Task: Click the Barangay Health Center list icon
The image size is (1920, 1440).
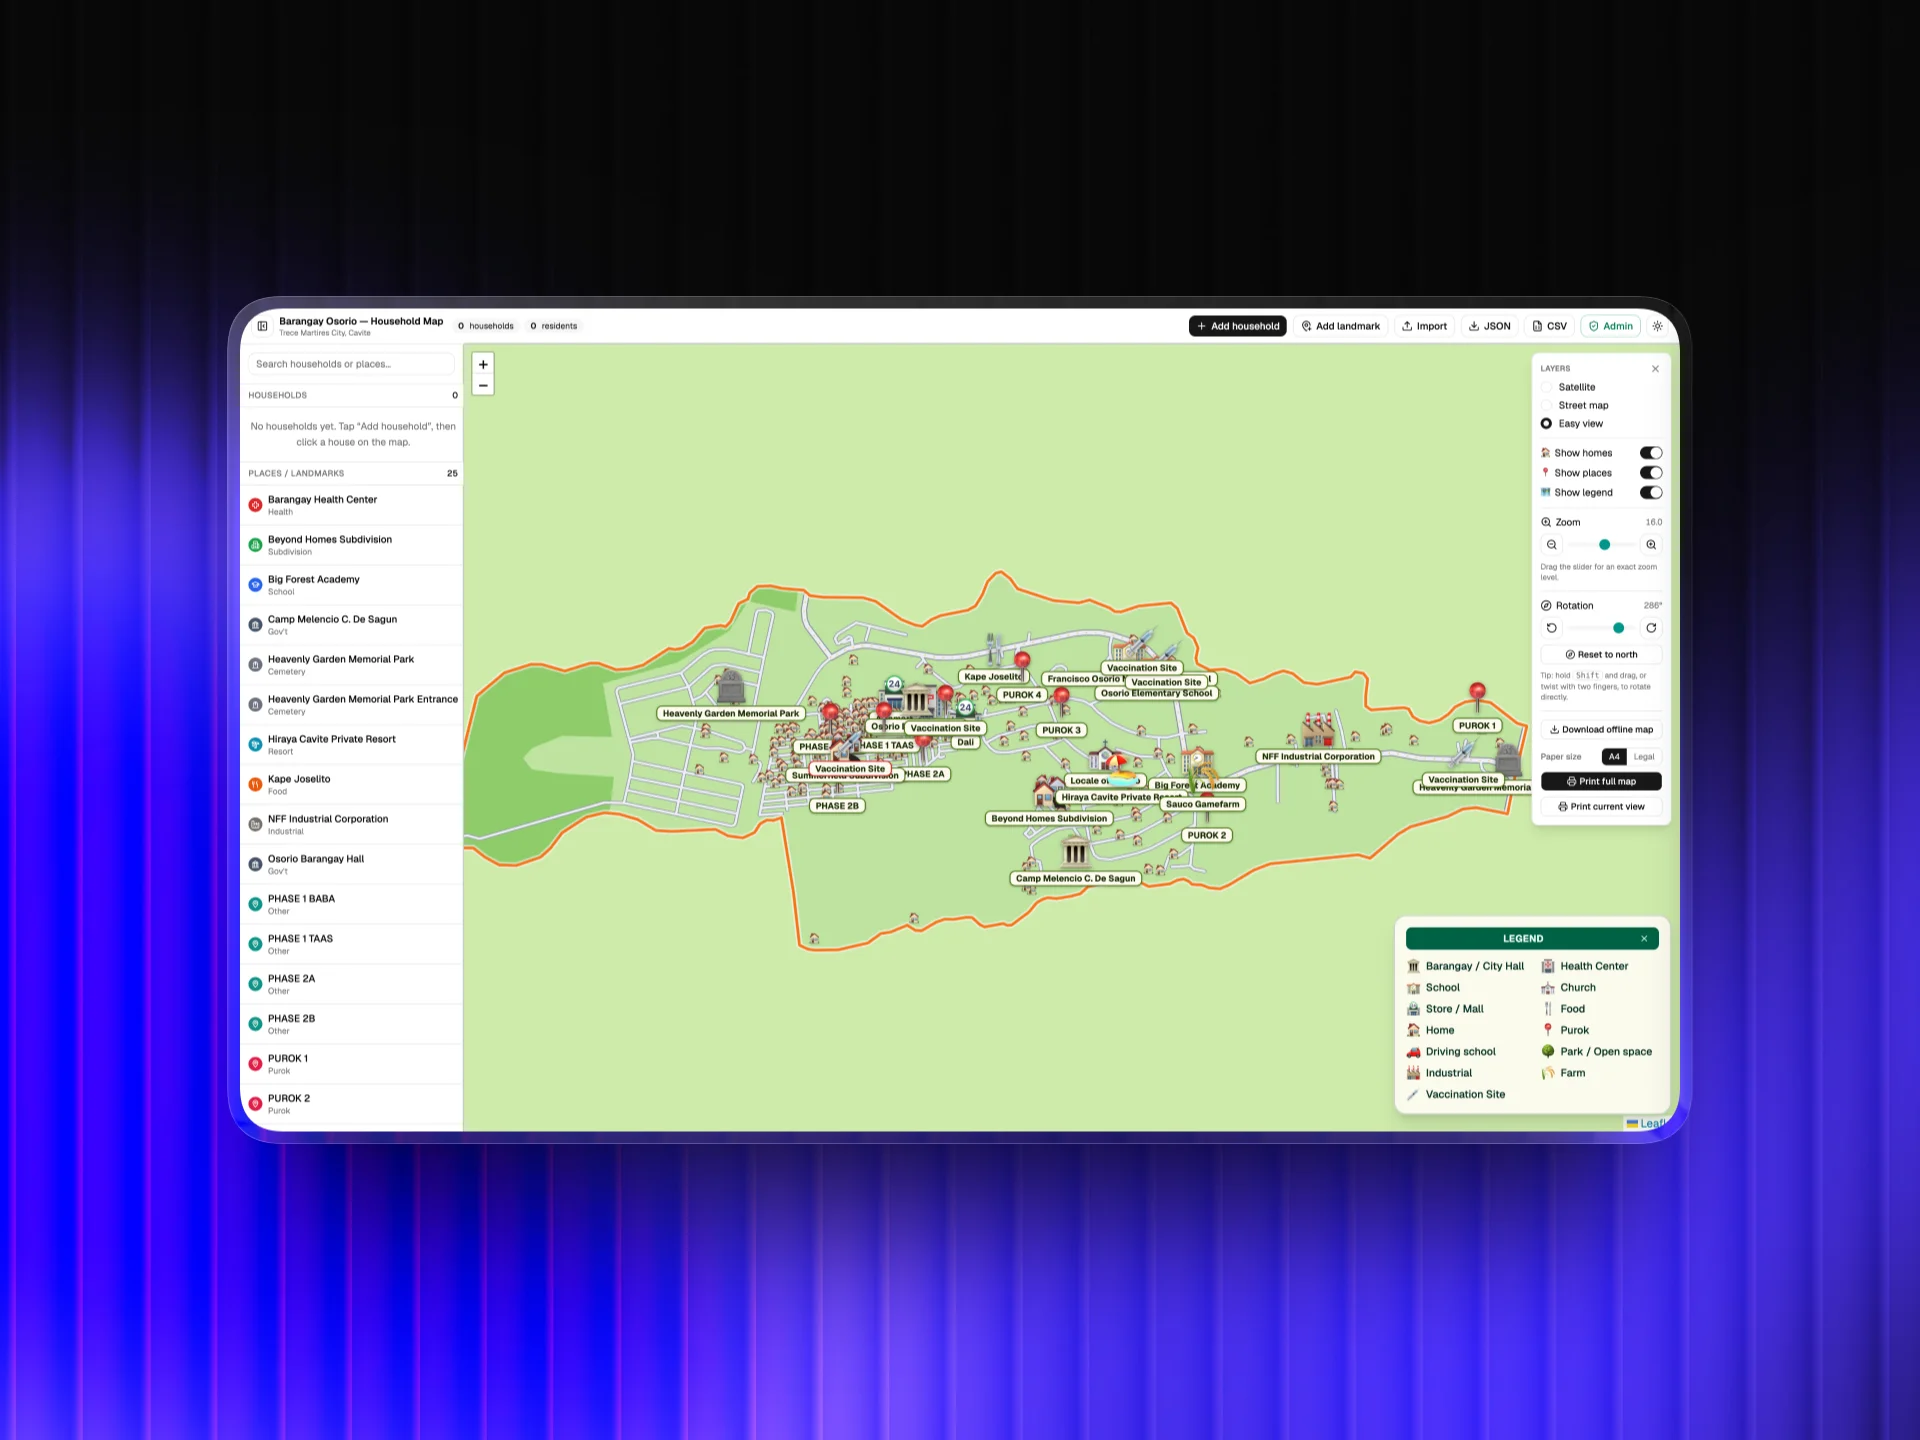Action: click(x=255, y=505)
